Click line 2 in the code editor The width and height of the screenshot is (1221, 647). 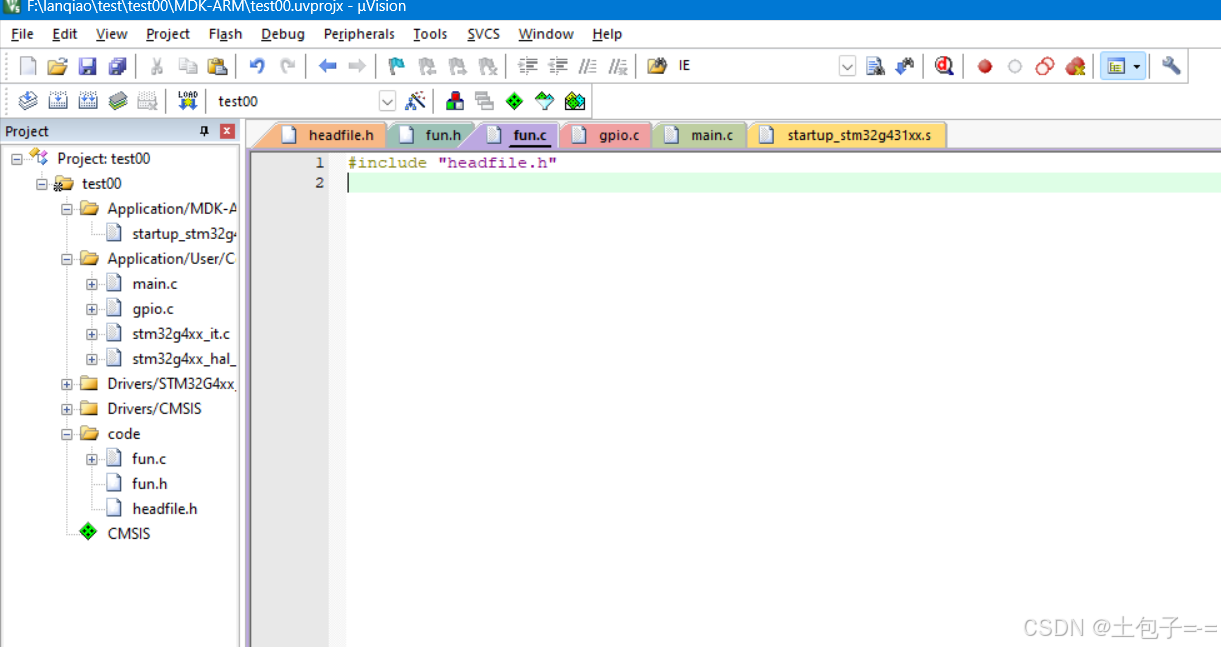[x=783, y=182]
